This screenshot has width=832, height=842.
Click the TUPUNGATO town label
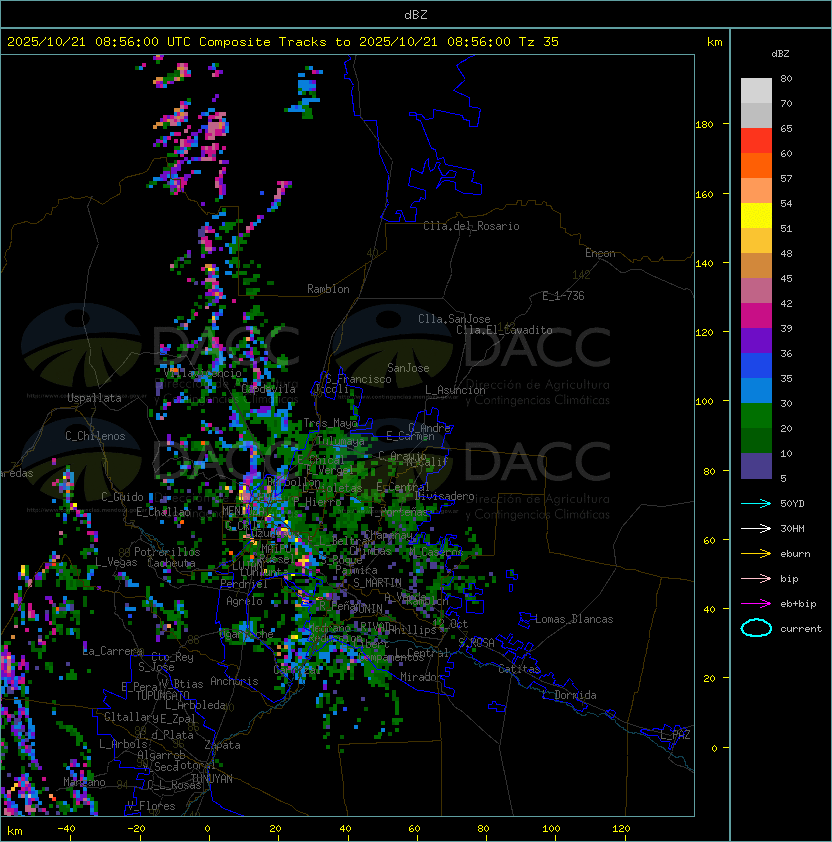coord(162,696)
